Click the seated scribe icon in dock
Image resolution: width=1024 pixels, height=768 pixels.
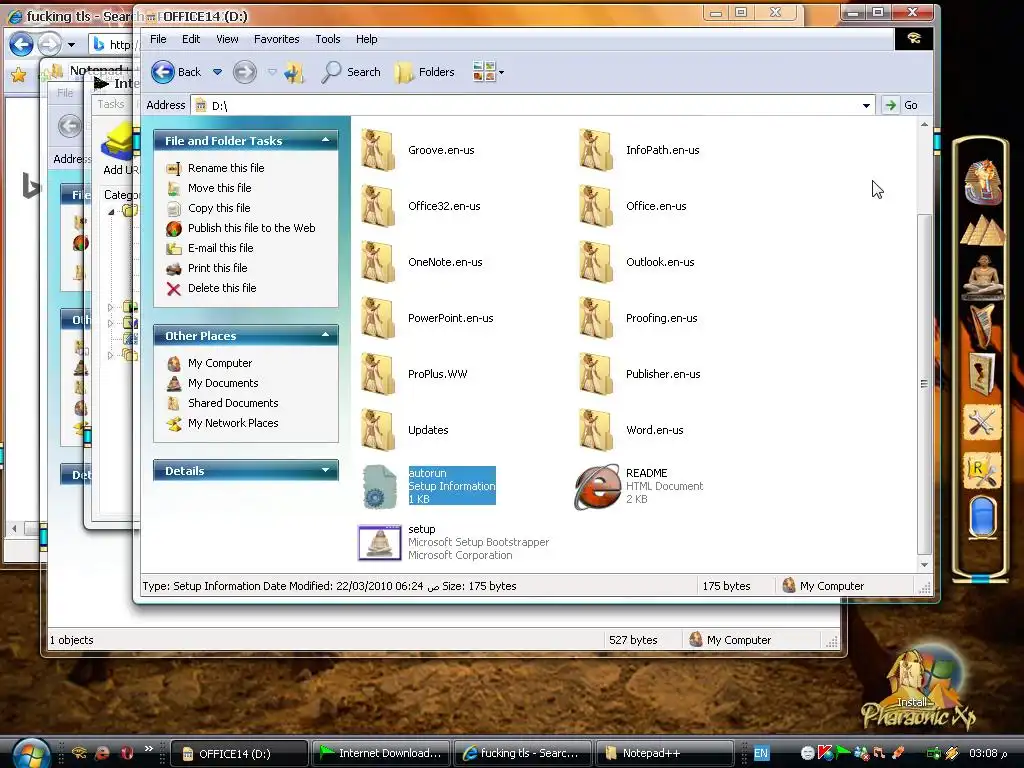[983, 277]
